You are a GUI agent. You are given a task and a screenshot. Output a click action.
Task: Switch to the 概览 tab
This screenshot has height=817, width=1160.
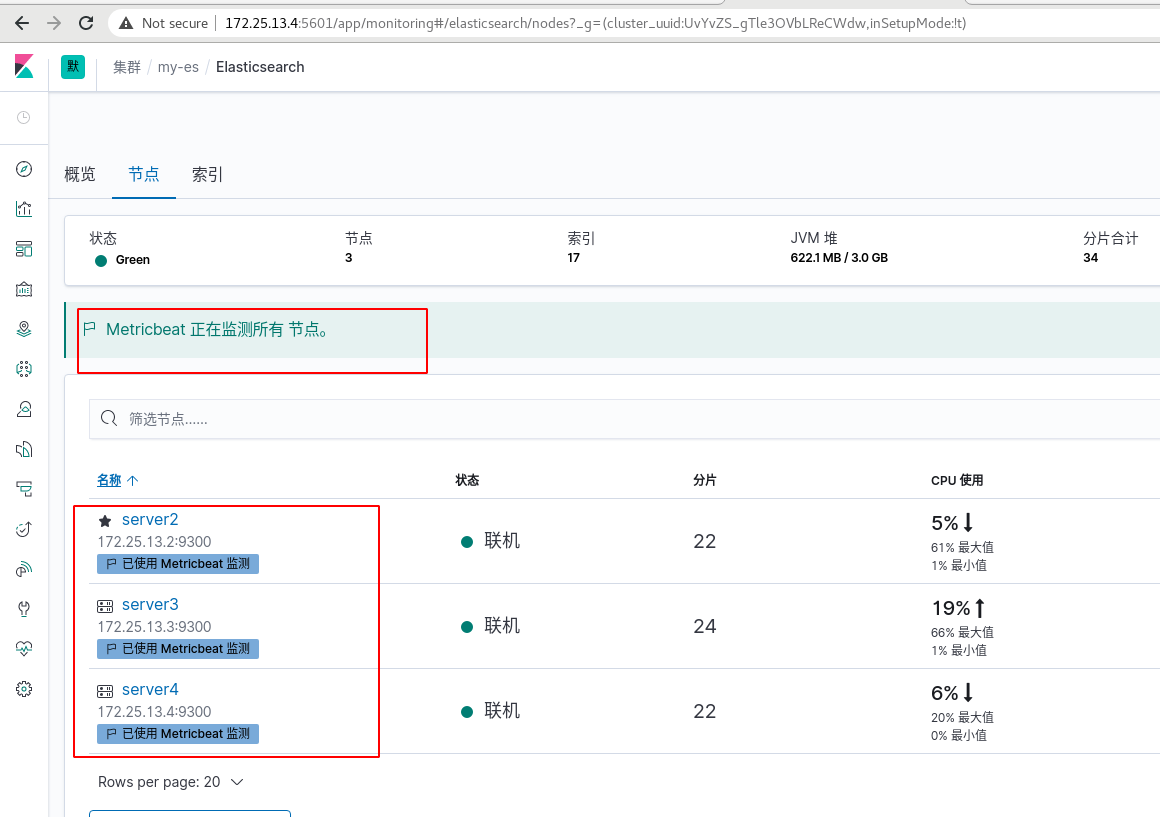[x=80, y=175]
